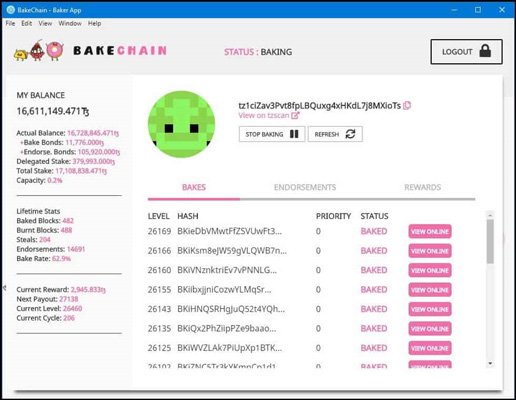Open the Window menu
The width and height of the screenshot is (516, 400).
[x=70, y=23]
